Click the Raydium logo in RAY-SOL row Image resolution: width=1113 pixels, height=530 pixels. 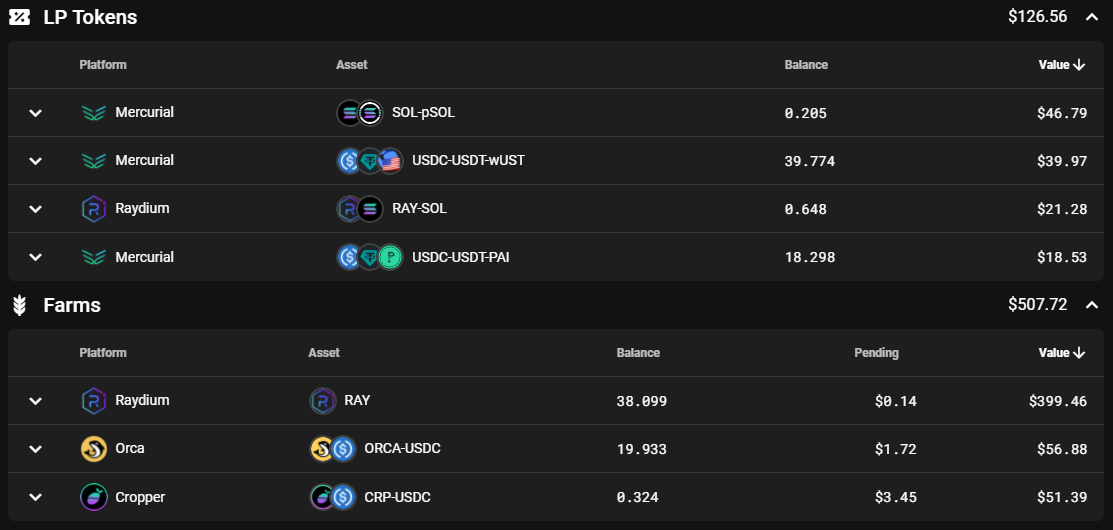(x=93, y=209)
